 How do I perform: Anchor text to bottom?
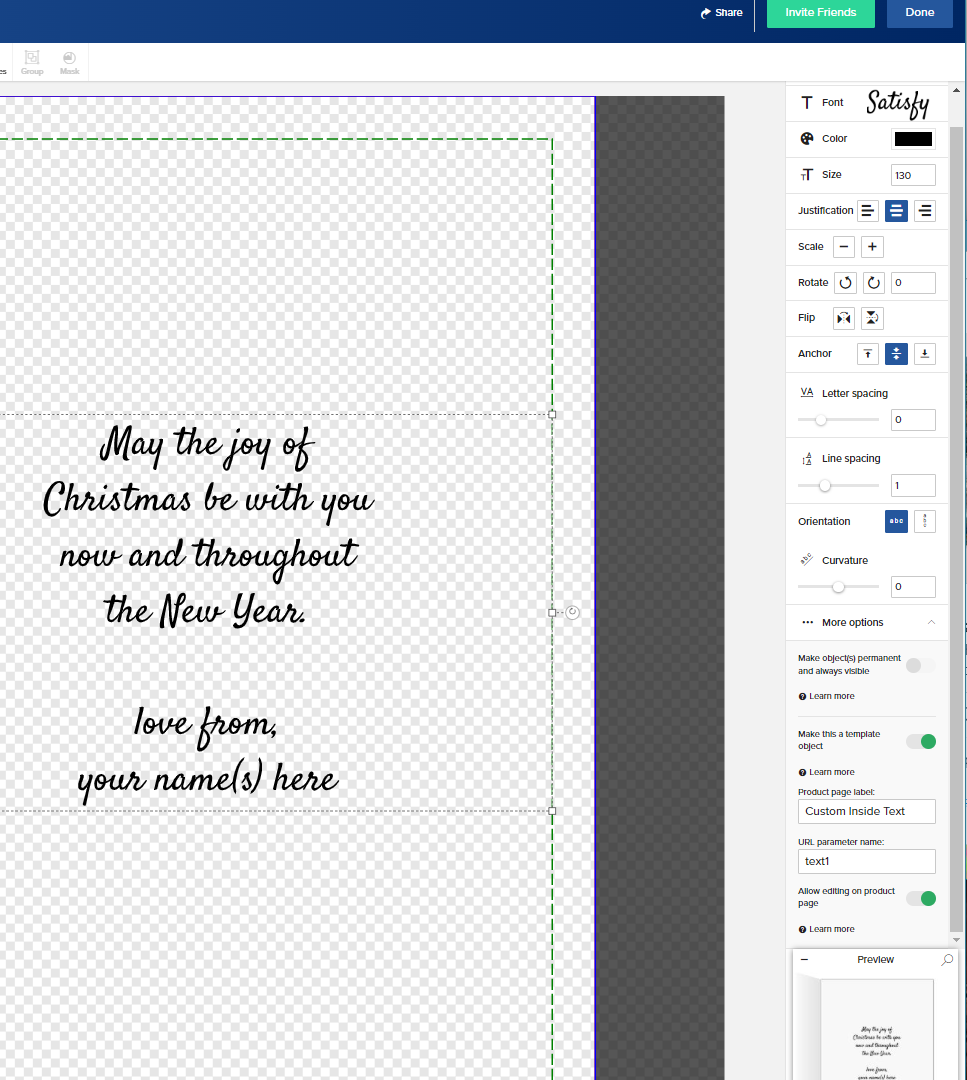coord(925,354)
